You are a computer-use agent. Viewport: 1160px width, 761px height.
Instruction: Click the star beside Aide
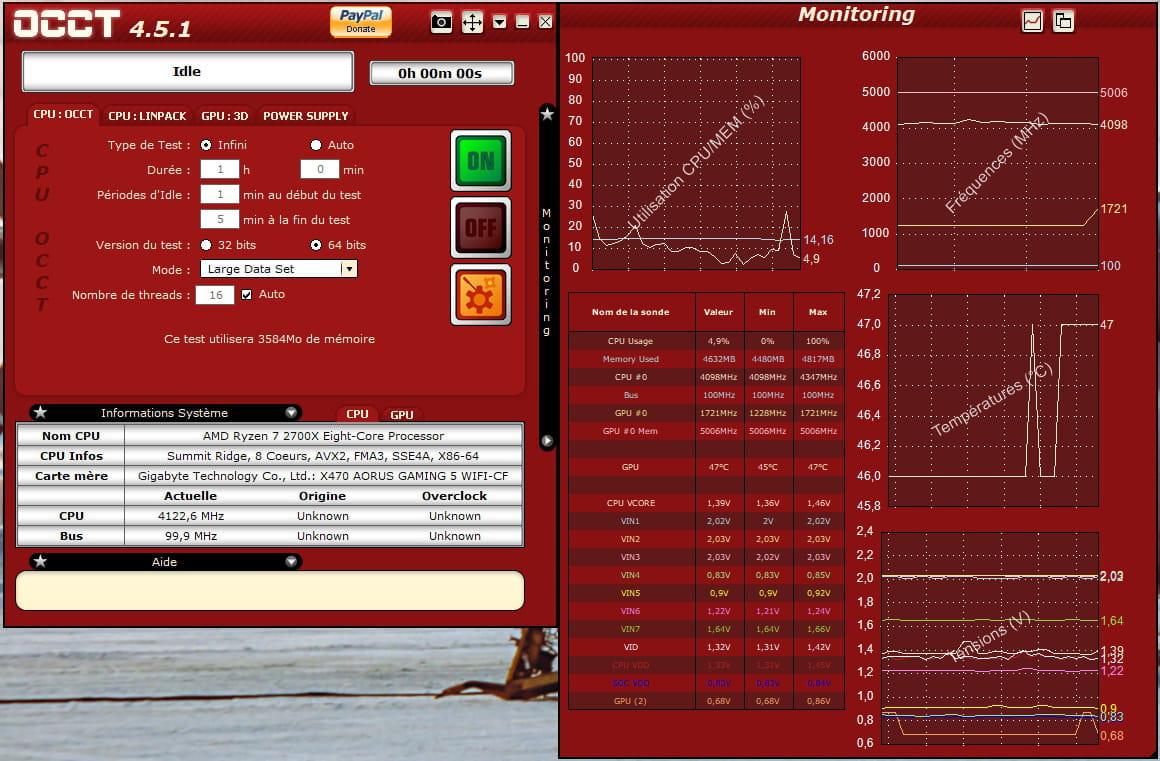41,561
